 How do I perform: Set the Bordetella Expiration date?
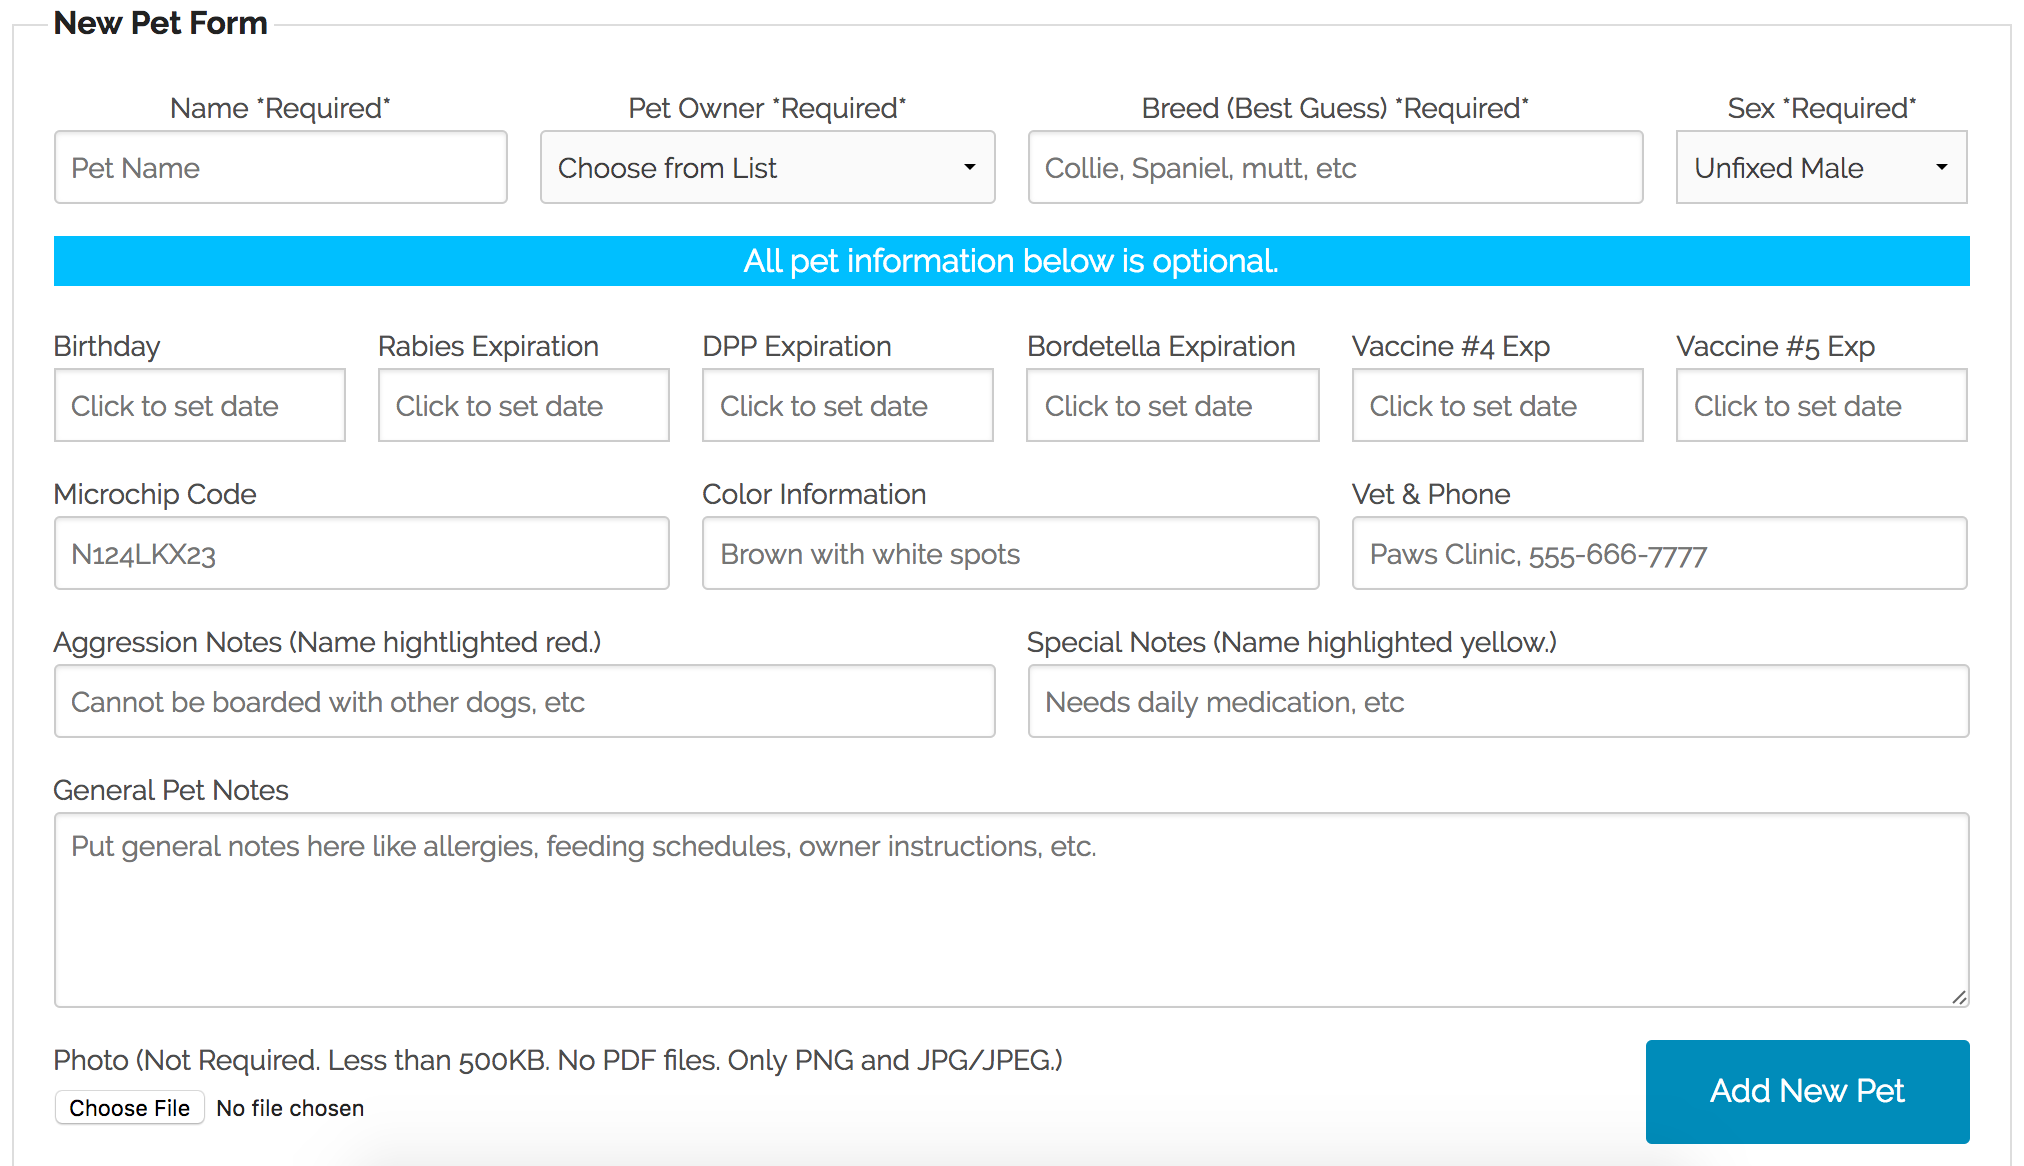tap(1171, 405)
